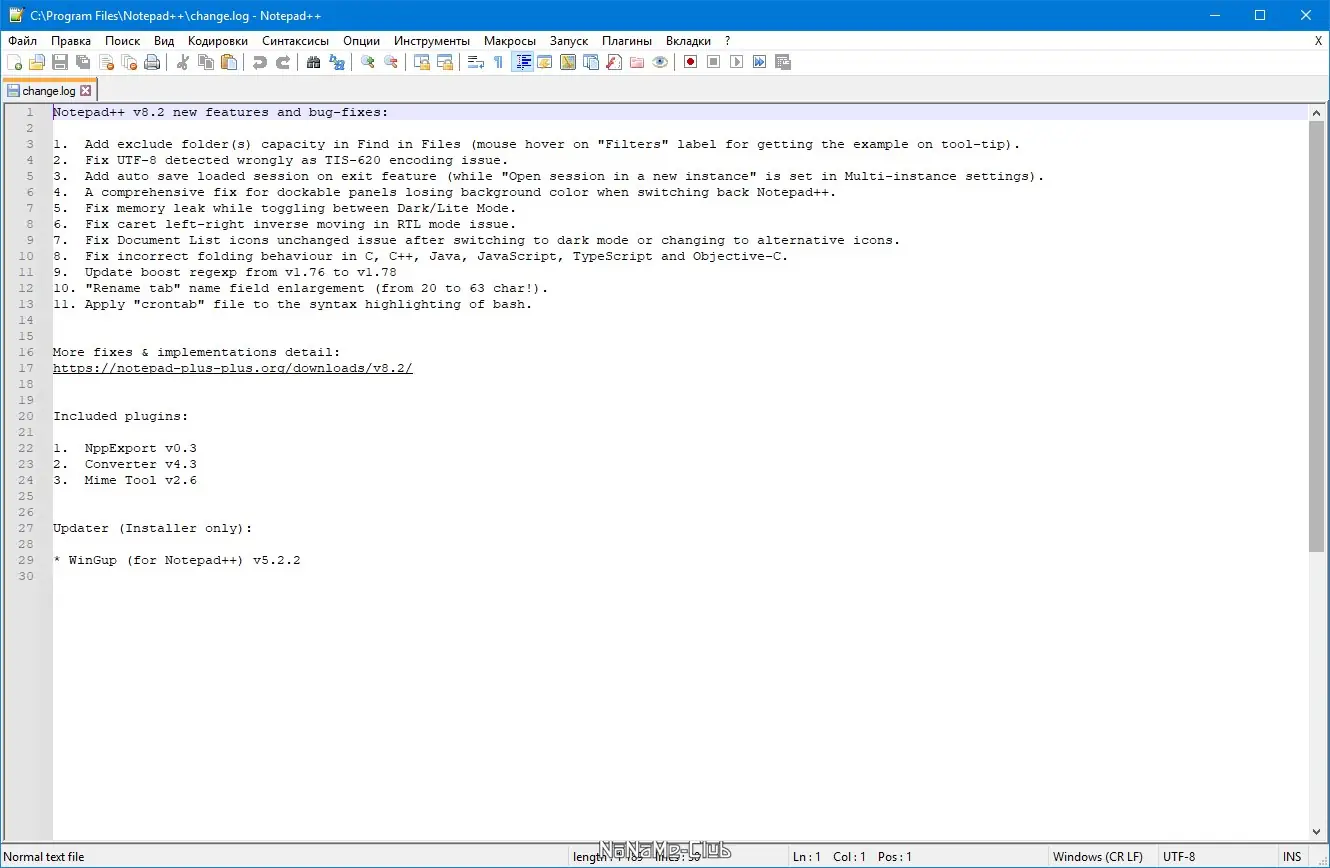Click the 'Mime Tool v2.6' line

pyautogui.click(x=125, y=480)
